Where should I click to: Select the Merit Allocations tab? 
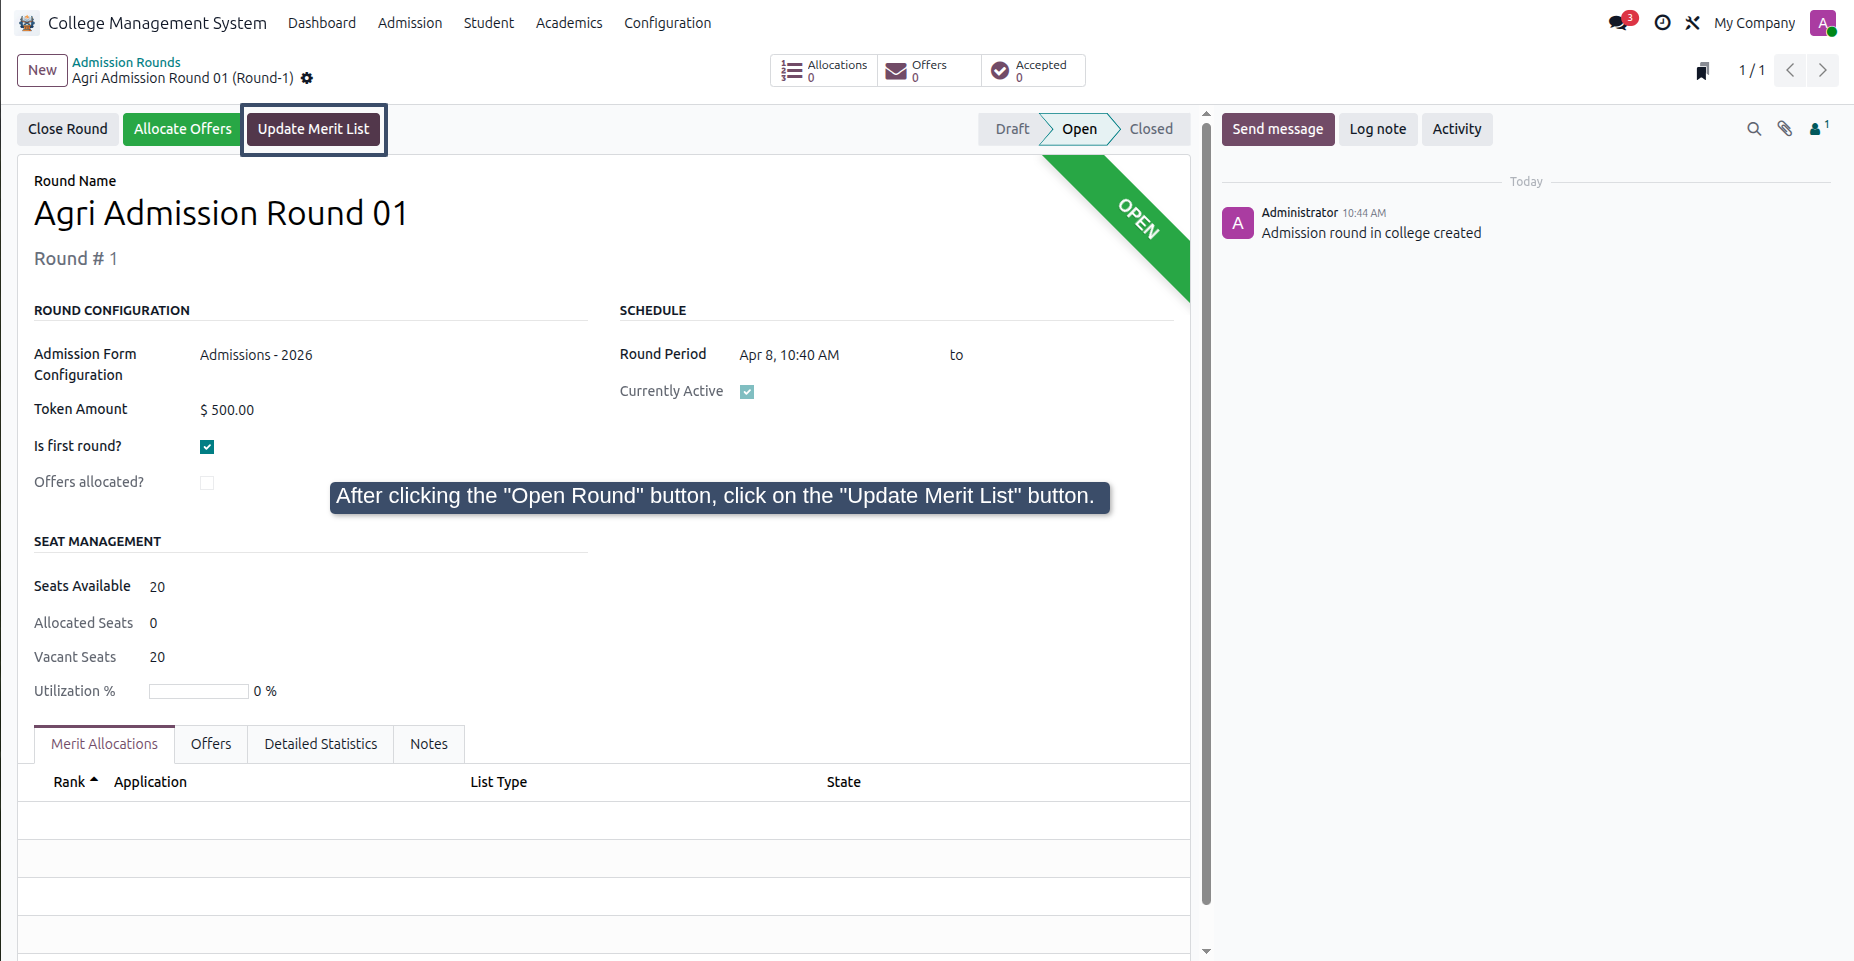104,744
